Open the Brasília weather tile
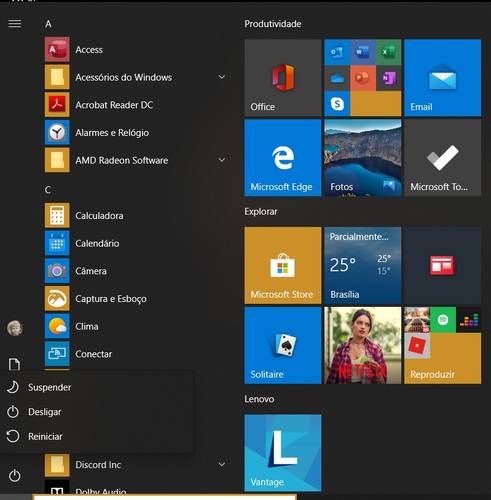 [363, 266]
